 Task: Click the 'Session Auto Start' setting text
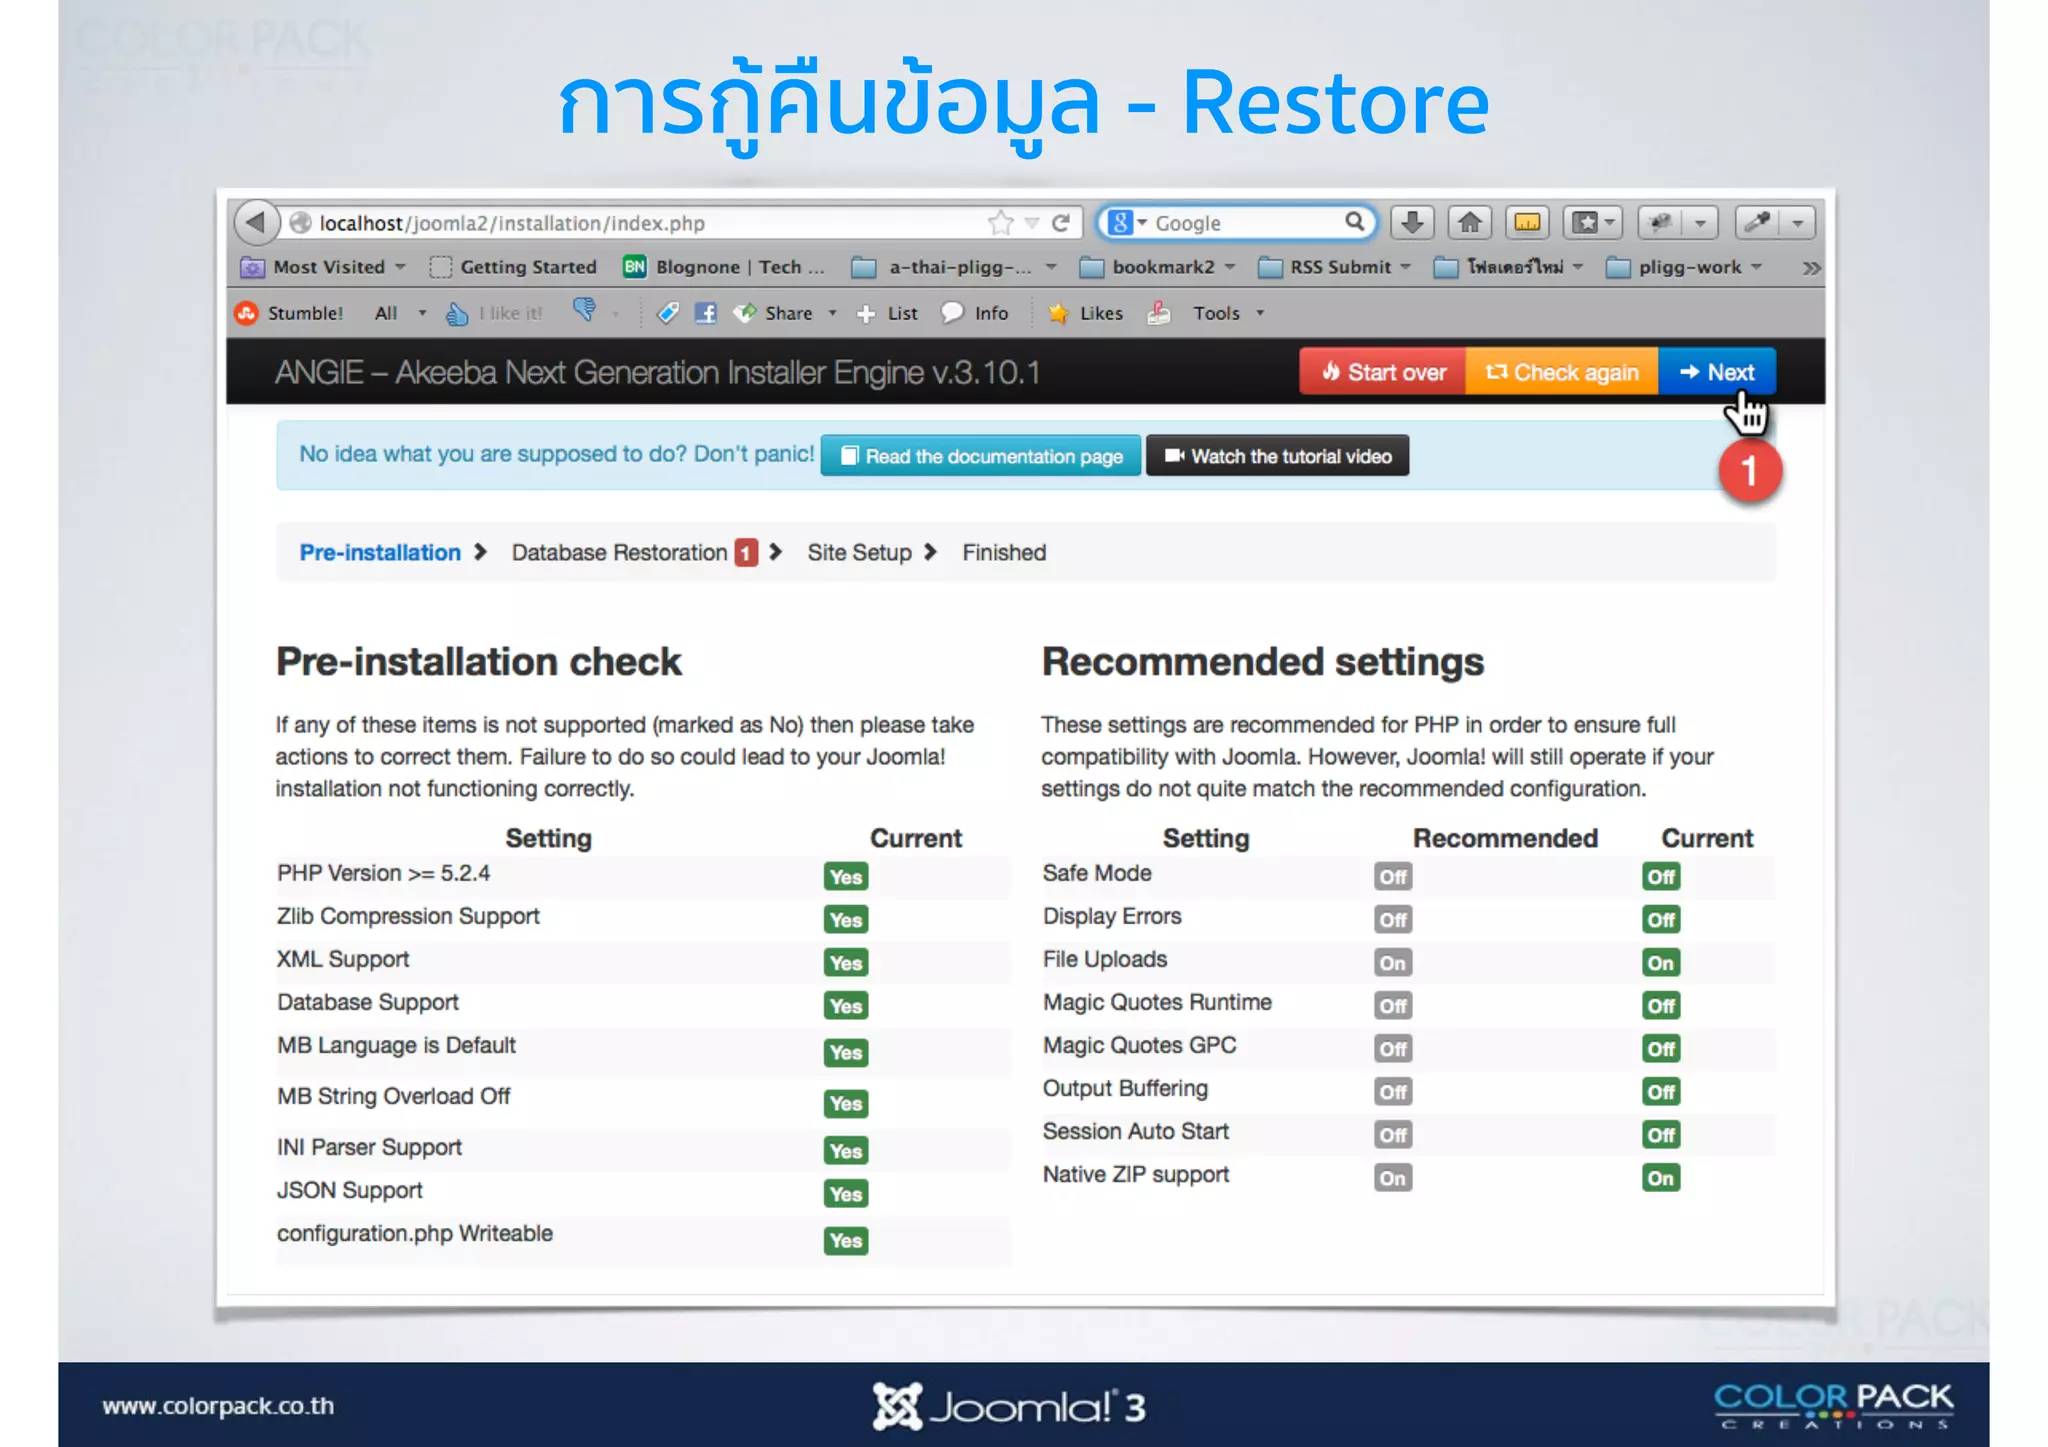pyautogui.click(x=1136, y=1132)
